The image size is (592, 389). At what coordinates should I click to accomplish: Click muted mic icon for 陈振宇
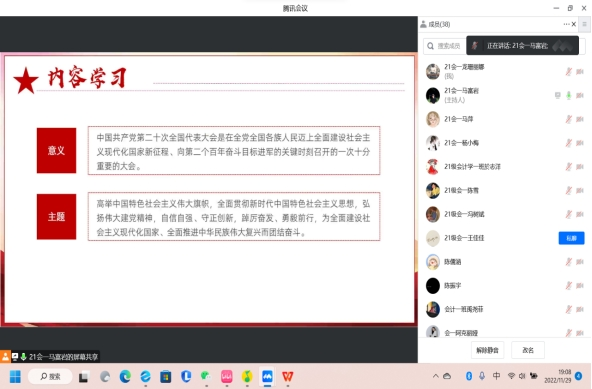click(569, 286)
